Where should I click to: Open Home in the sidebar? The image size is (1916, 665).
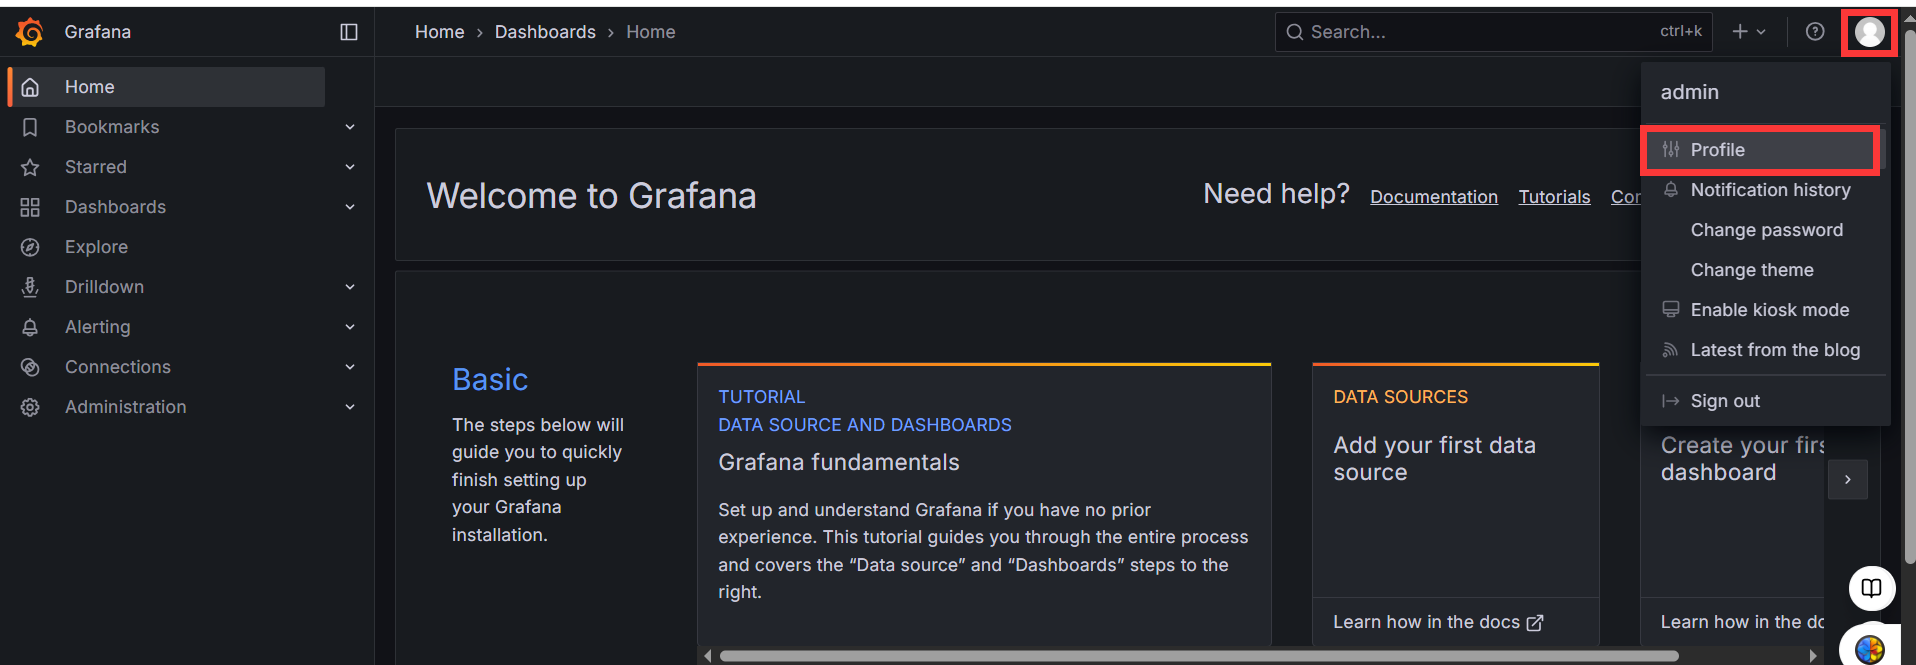tap(167, 87)
